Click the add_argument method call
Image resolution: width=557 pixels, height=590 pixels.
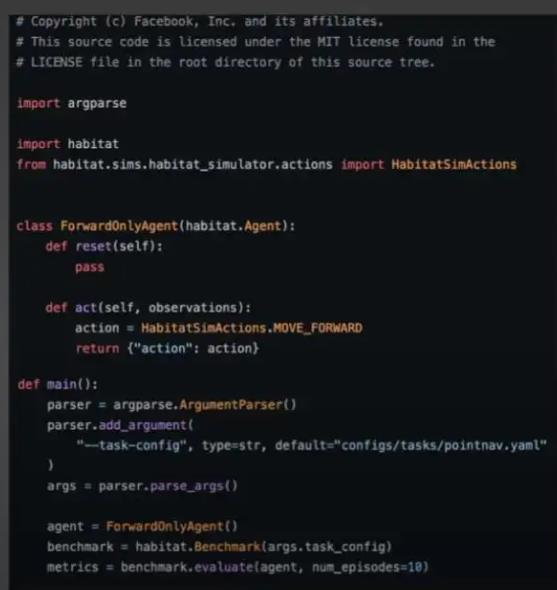pos(146,425)
